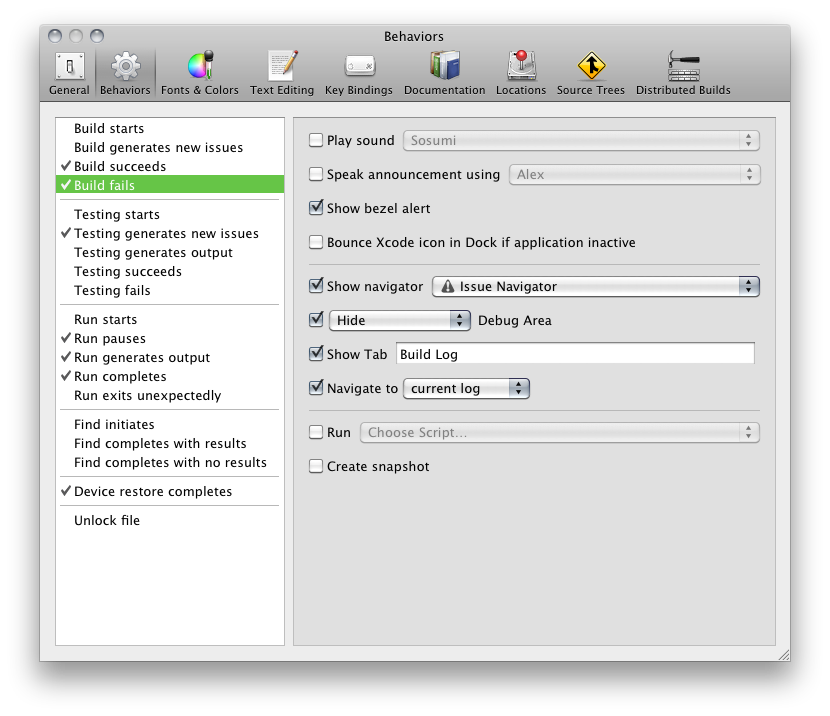Select the Unlock file behavior
The height and width of the screenshot is (716, 830).
(170, 521)
